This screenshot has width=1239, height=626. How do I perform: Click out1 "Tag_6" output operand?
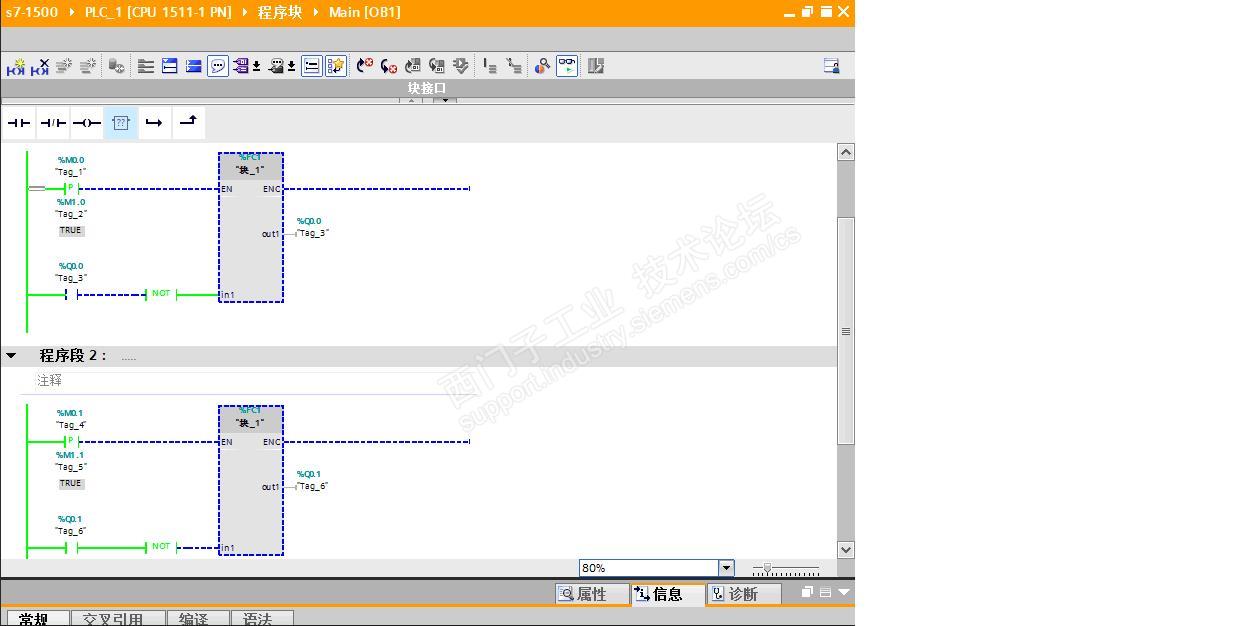(312, 486)
